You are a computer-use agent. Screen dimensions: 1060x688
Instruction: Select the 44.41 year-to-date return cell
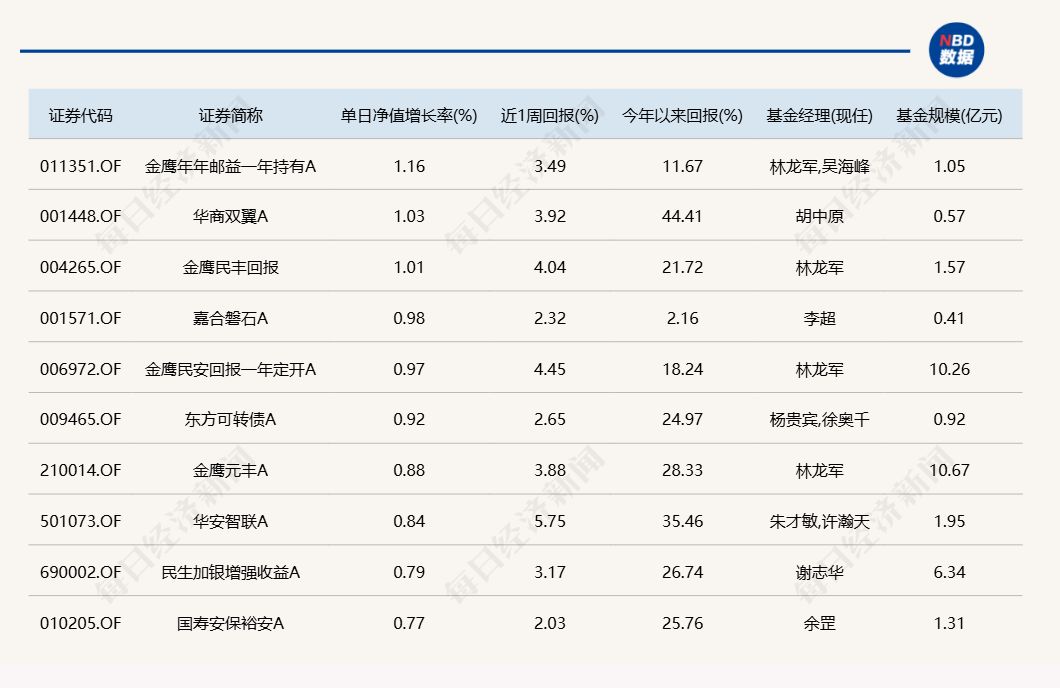(x=682, y=216)
